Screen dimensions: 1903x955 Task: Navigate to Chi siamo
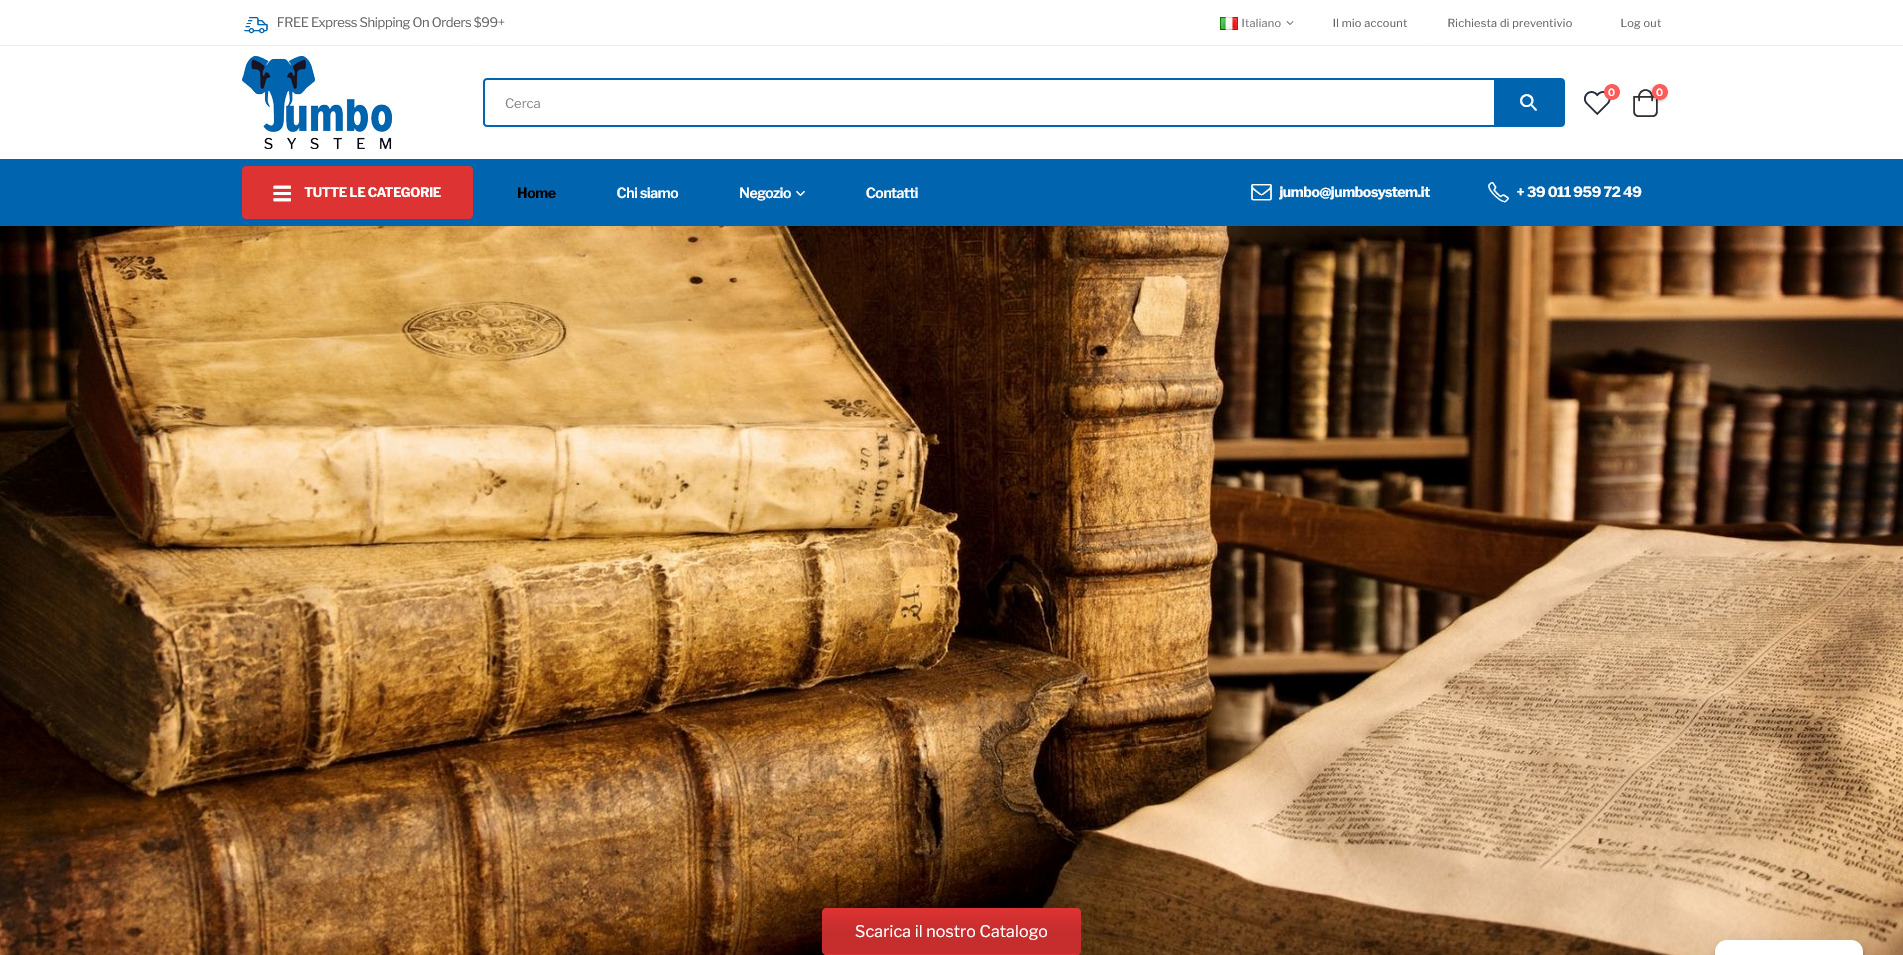647,193
